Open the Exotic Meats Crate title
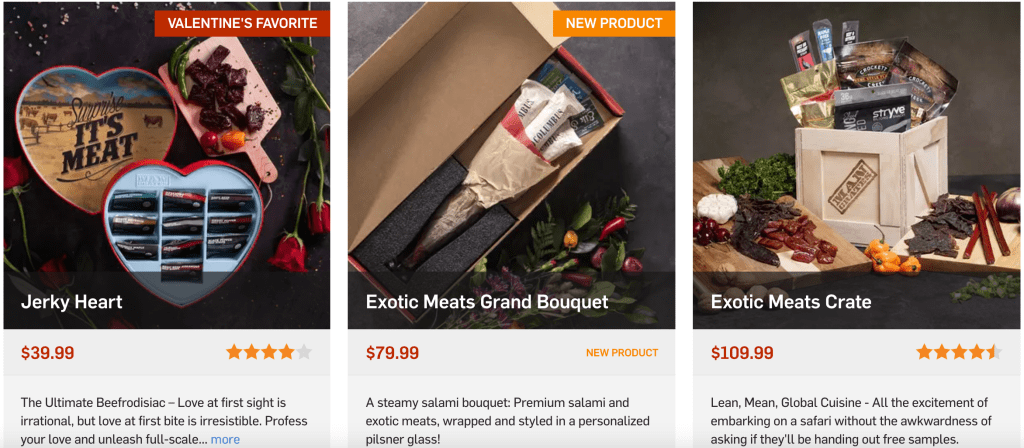This screenshot has height=448, width=1024. (790, 301)
